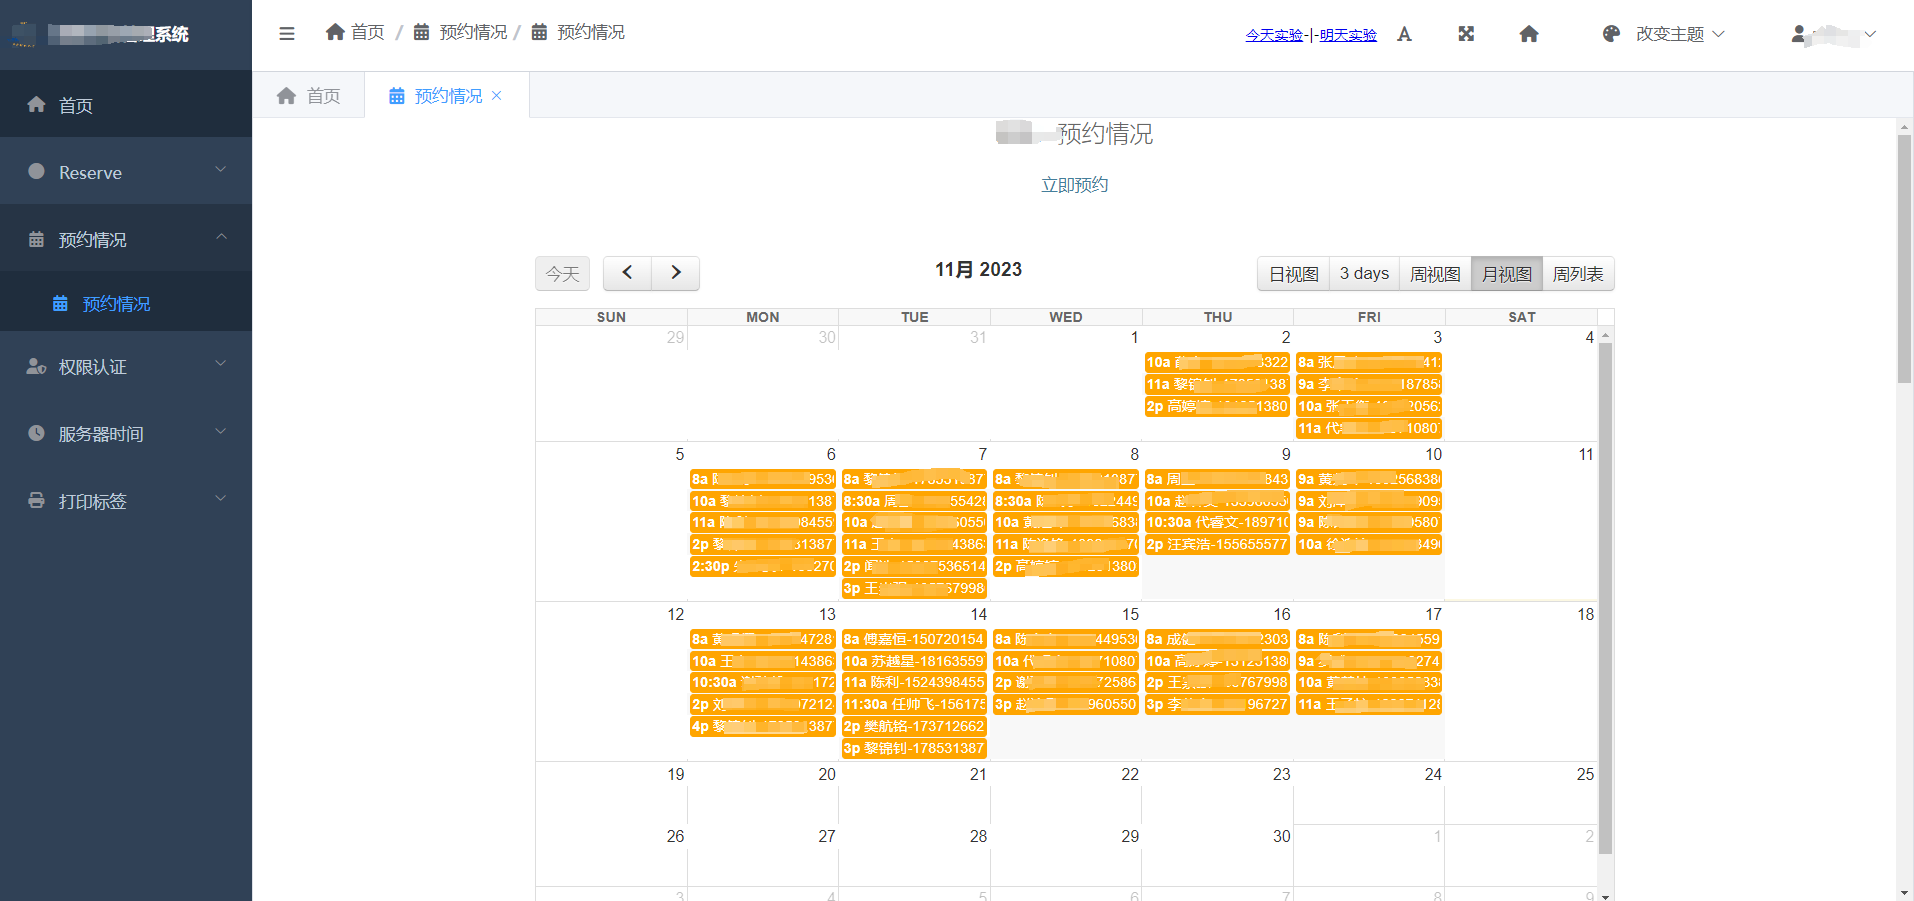Click the first breadcrumb calendar icon

tap(422, 32)
